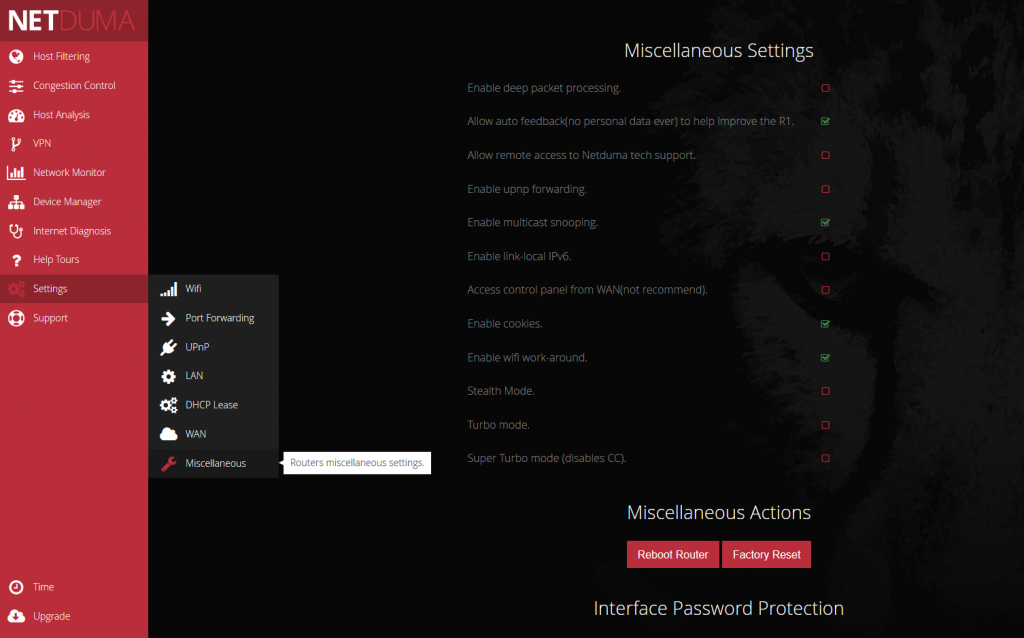Click the NETDUMA logo
This screenshot has width=1024, height=638.
(x=71, y=20)
